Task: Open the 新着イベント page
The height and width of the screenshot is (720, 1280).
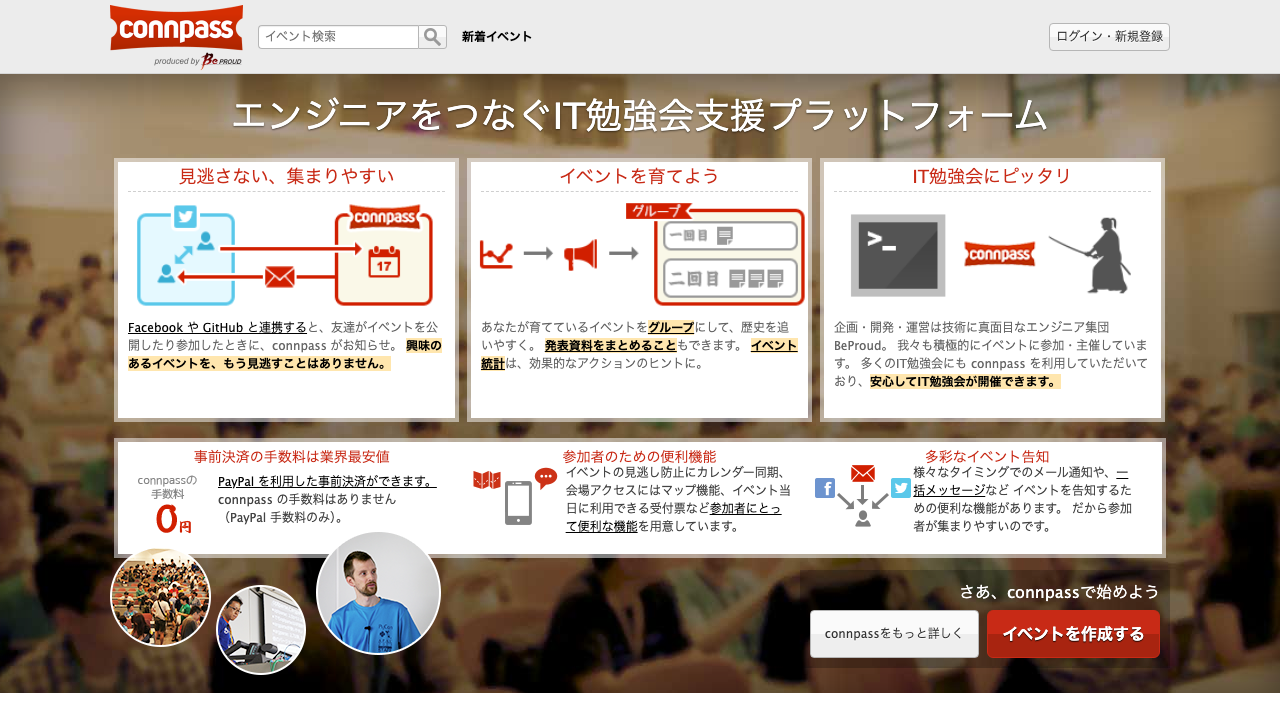Action: [496, 36]
